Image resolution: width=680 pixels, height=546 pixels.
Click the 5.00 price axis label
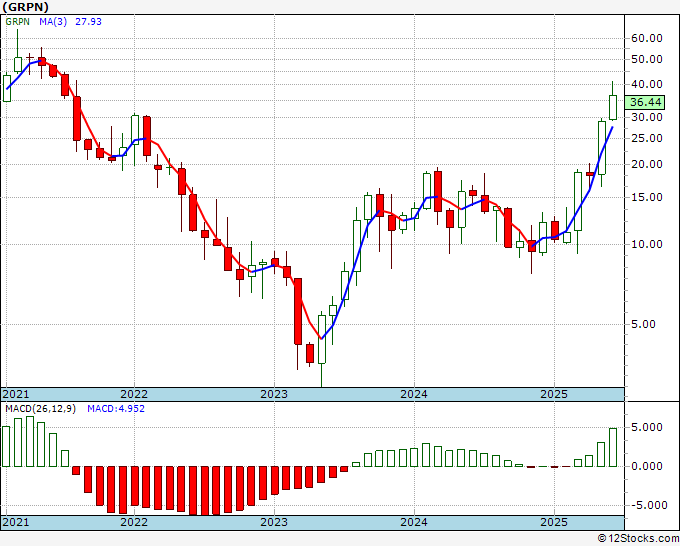click(x=643, y=324)
